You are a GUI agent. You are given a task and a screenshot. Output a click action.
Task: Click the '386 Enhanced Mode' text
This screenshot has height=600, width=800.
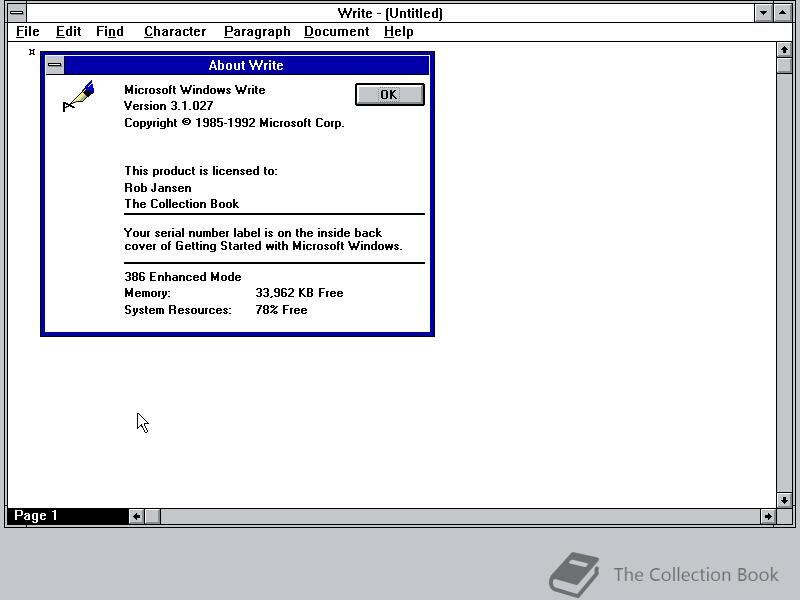(x=183, y=277)
